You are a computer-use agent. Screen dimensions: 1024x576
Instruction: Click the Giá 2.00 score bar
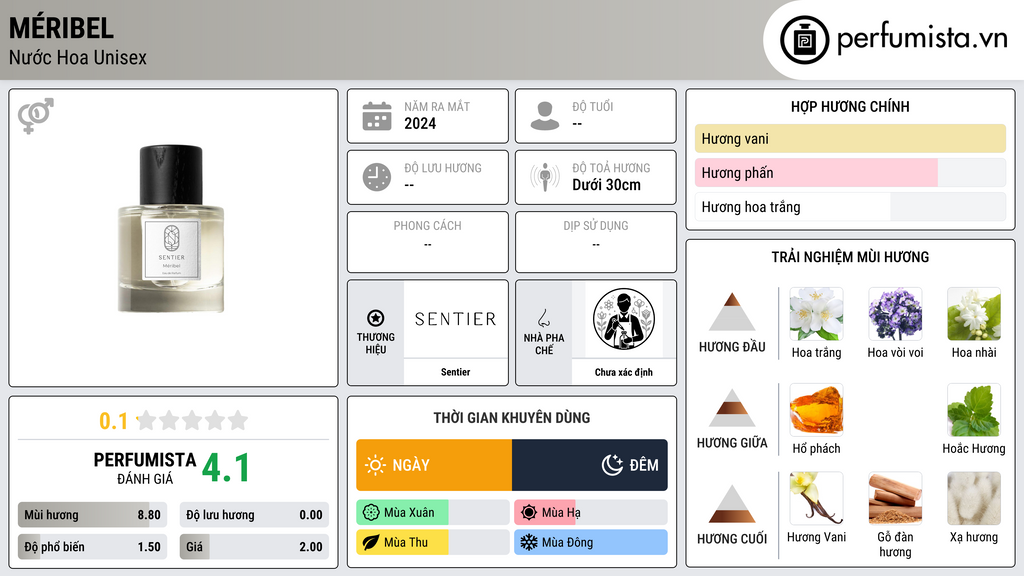pyautogui.click(x=254, y=547)
